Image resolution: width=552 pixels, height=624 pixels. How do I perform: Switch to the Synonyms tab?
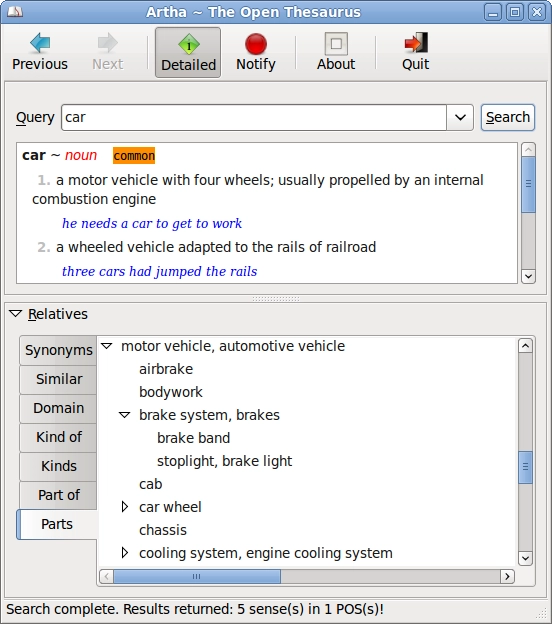click(59, 350)
